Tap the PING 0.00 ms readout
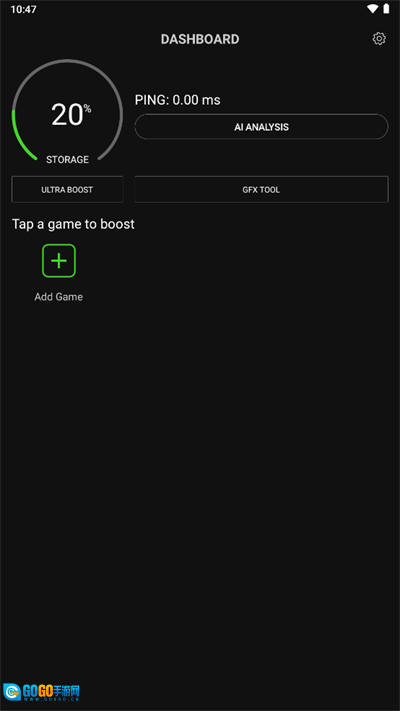The height and width of the screenshot is (711, 400). pyautogui.click(x=177, y=100)
